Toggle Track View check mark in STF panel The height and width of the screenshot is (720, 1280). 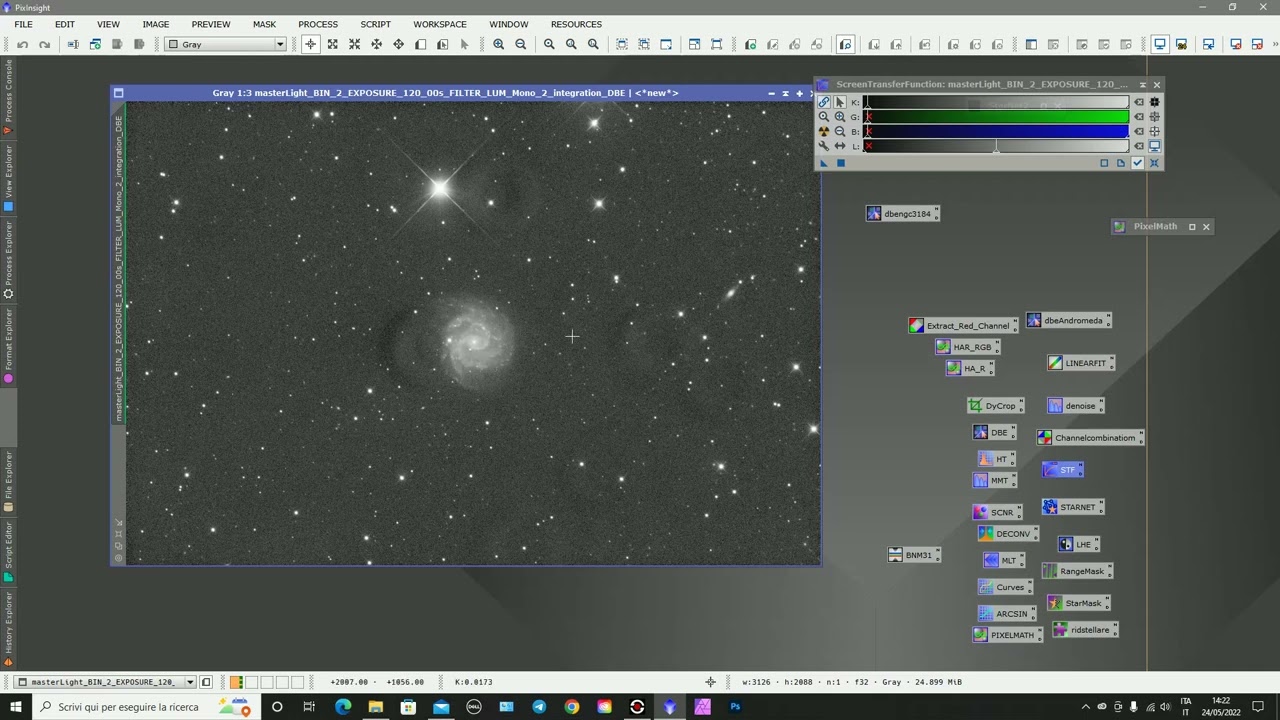(1137, 163)
